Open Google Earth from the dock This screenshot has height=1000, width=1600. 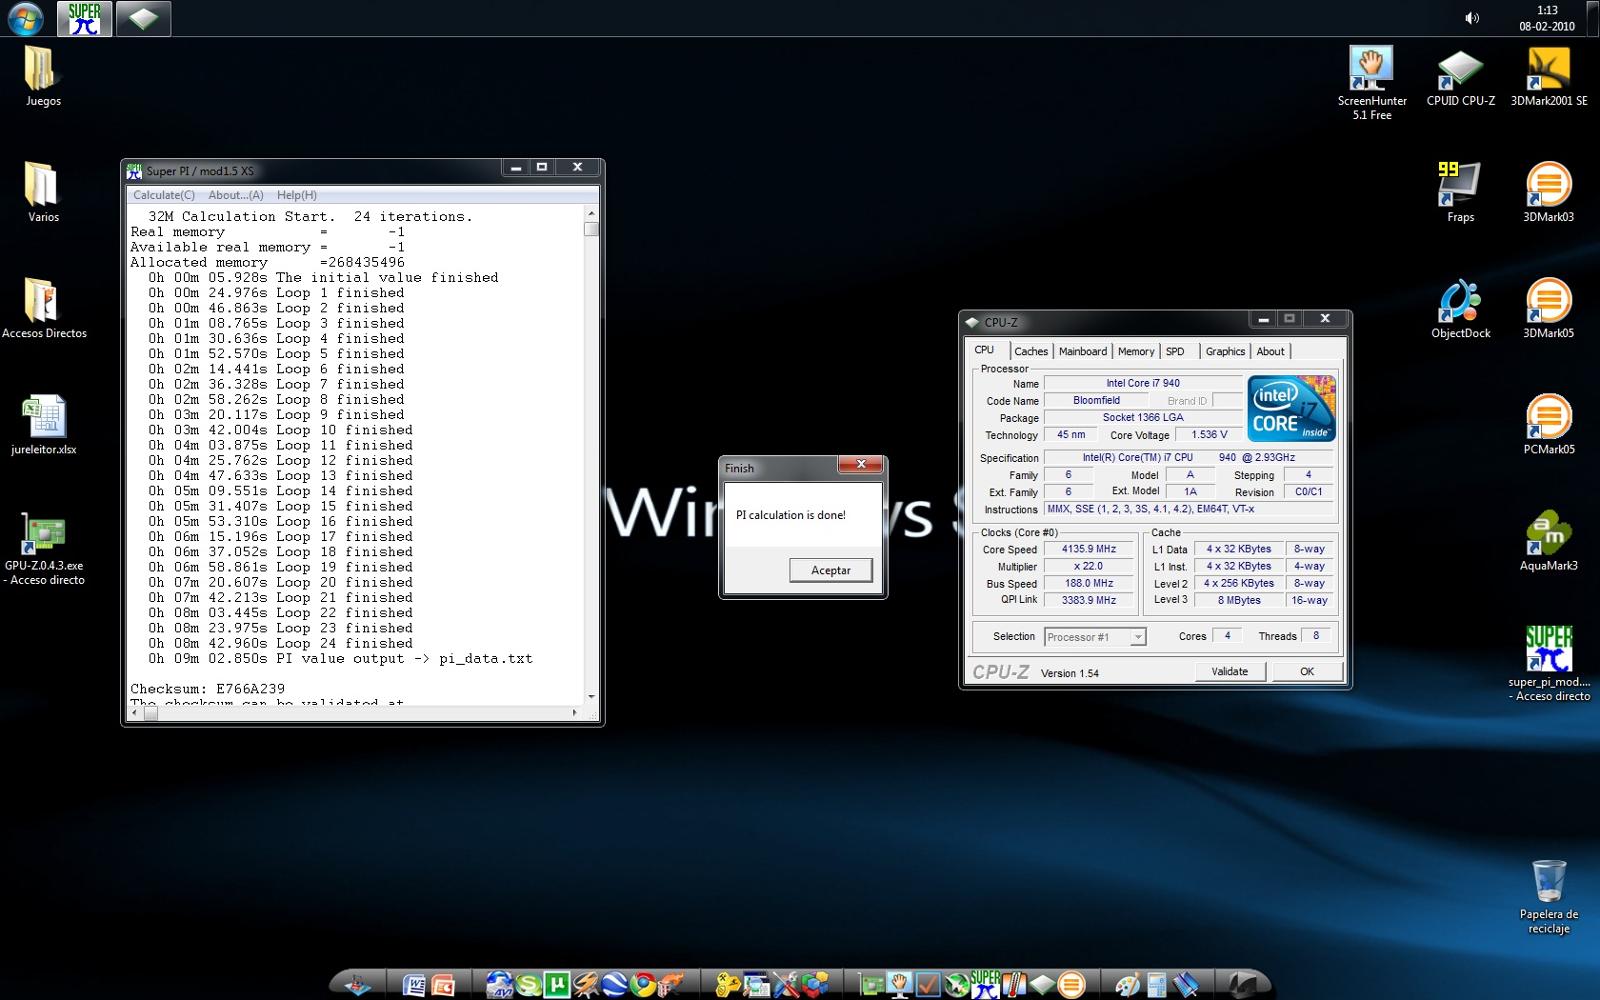click(x=614, y=985)
